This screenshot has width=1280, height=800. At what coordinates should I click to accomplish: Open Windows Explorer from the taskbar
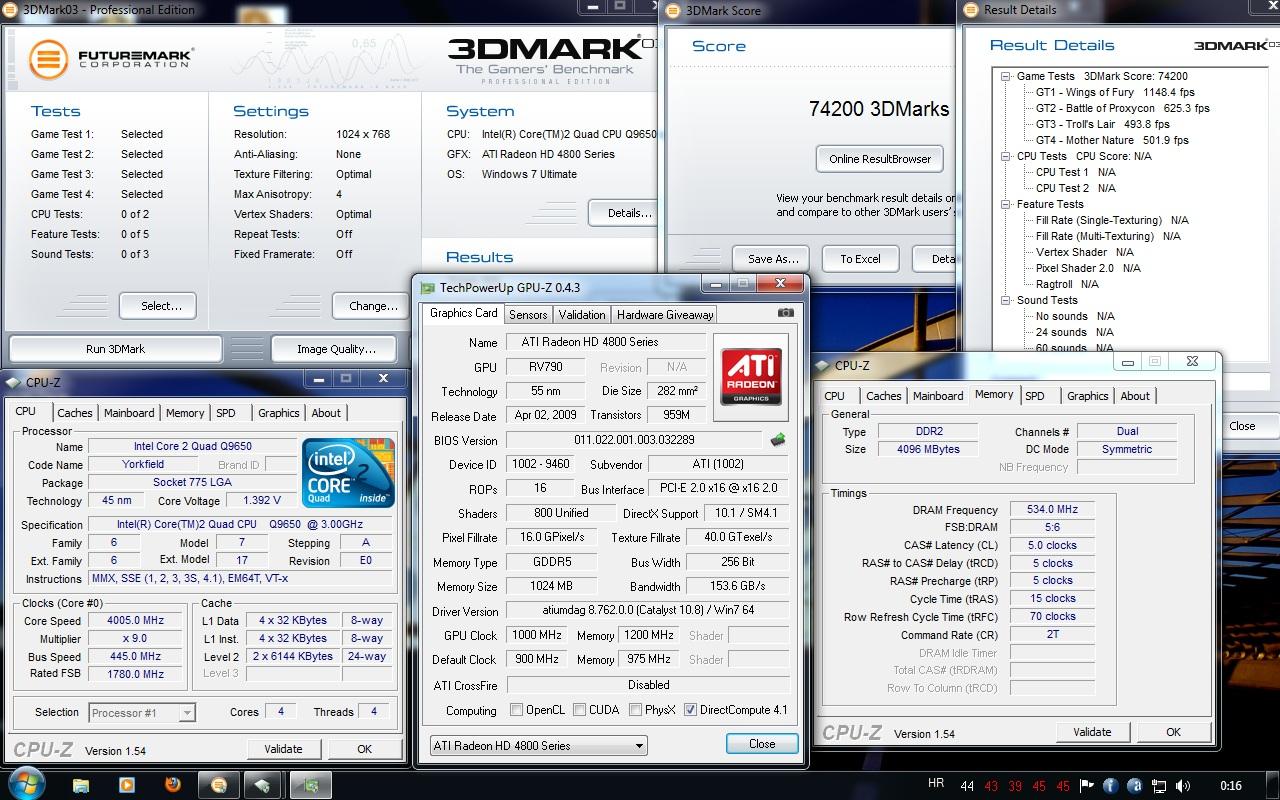point(81,785)
